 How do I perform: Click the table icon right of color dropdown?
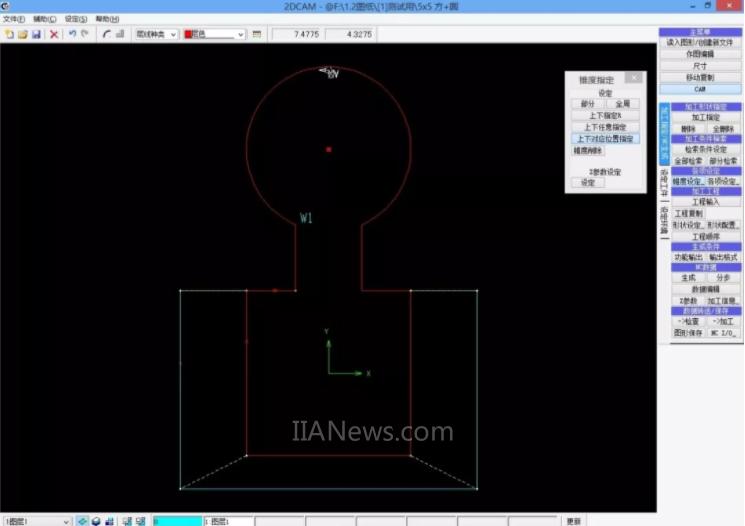click(x=257, y=34)
